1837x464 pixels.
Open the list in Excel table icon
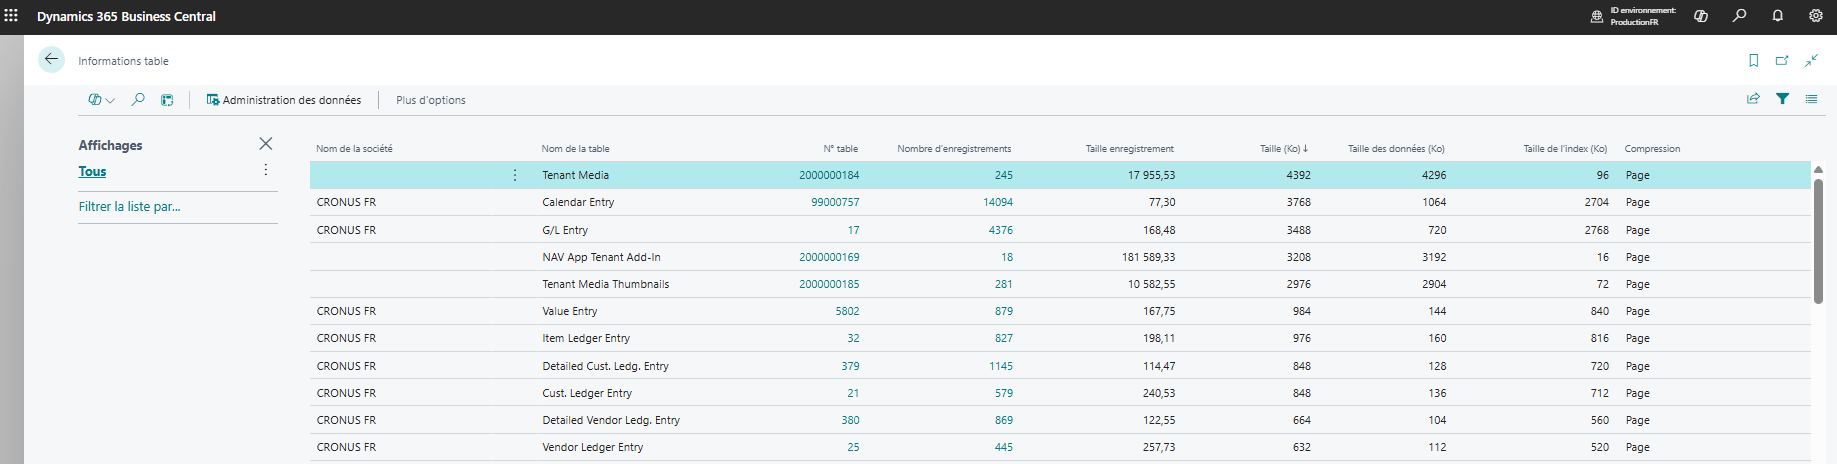pyautogui.click(x=167, y=100)
